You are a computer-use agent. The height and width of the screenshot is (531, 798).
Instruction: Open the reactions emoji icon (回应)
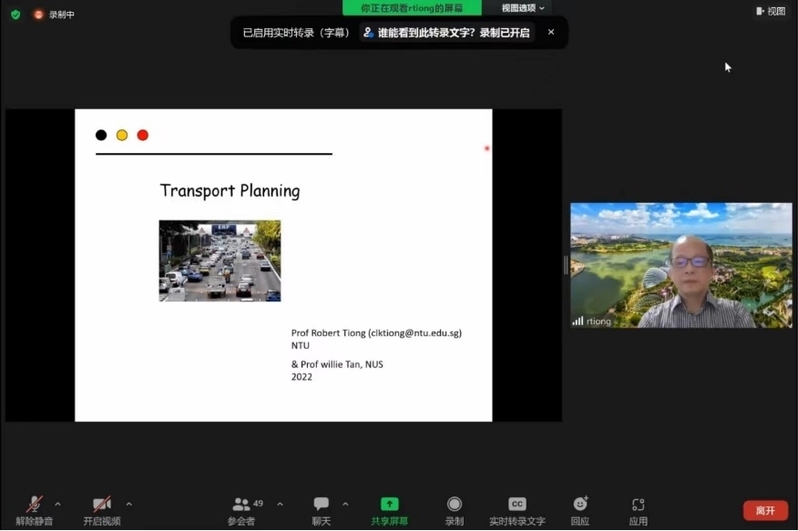pos(580,505)
